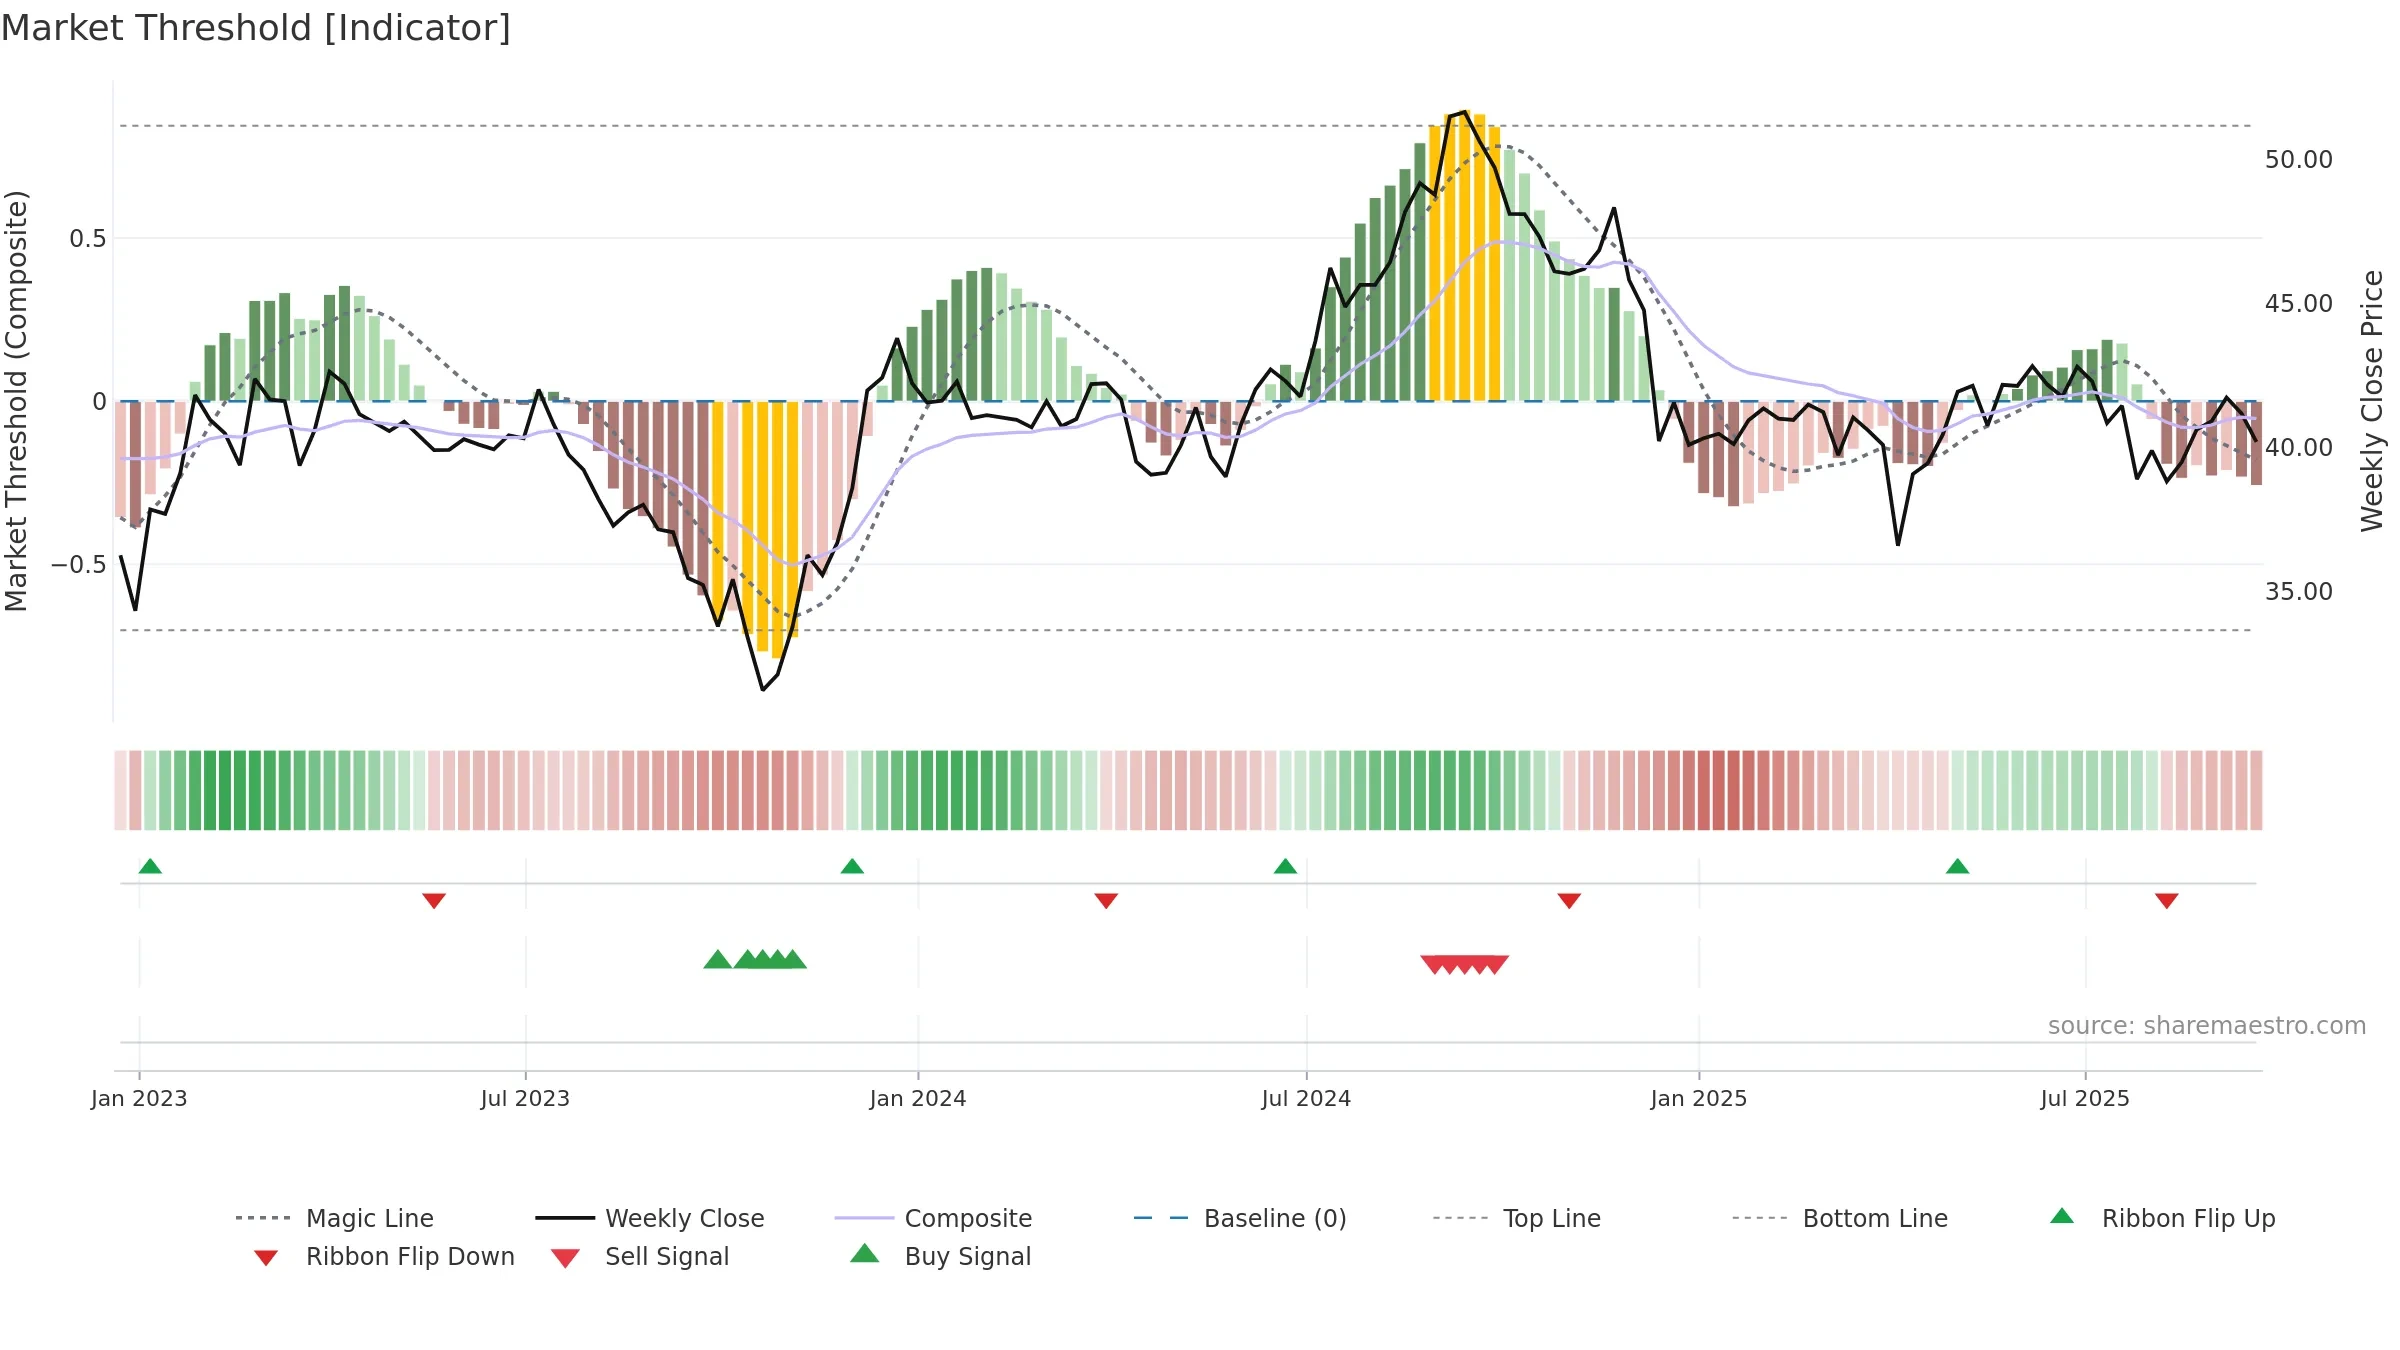Viewport: 2400px width, 1350px height.
Task: Click the Weekly Close Price axis title
Action: (2372, 401)
